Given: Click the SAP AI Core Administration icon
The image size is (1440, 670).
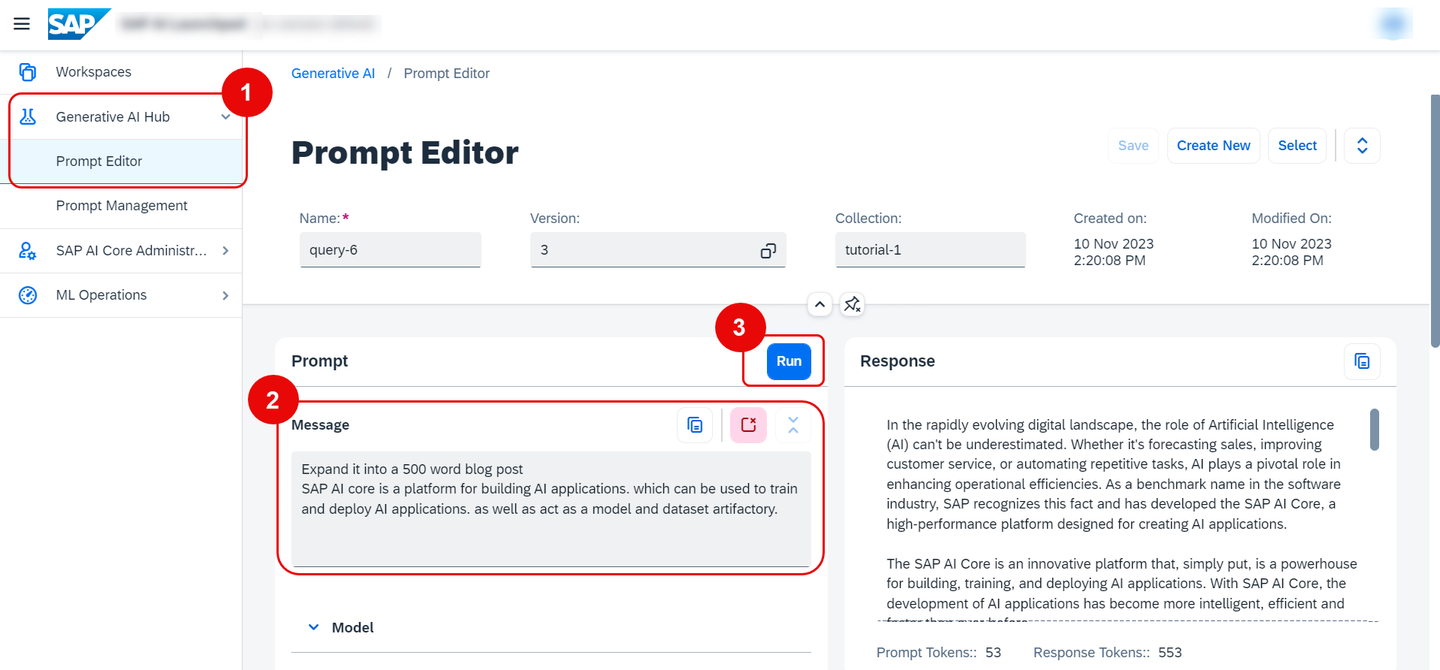Looking at the screenshot, I should [28, 251].
